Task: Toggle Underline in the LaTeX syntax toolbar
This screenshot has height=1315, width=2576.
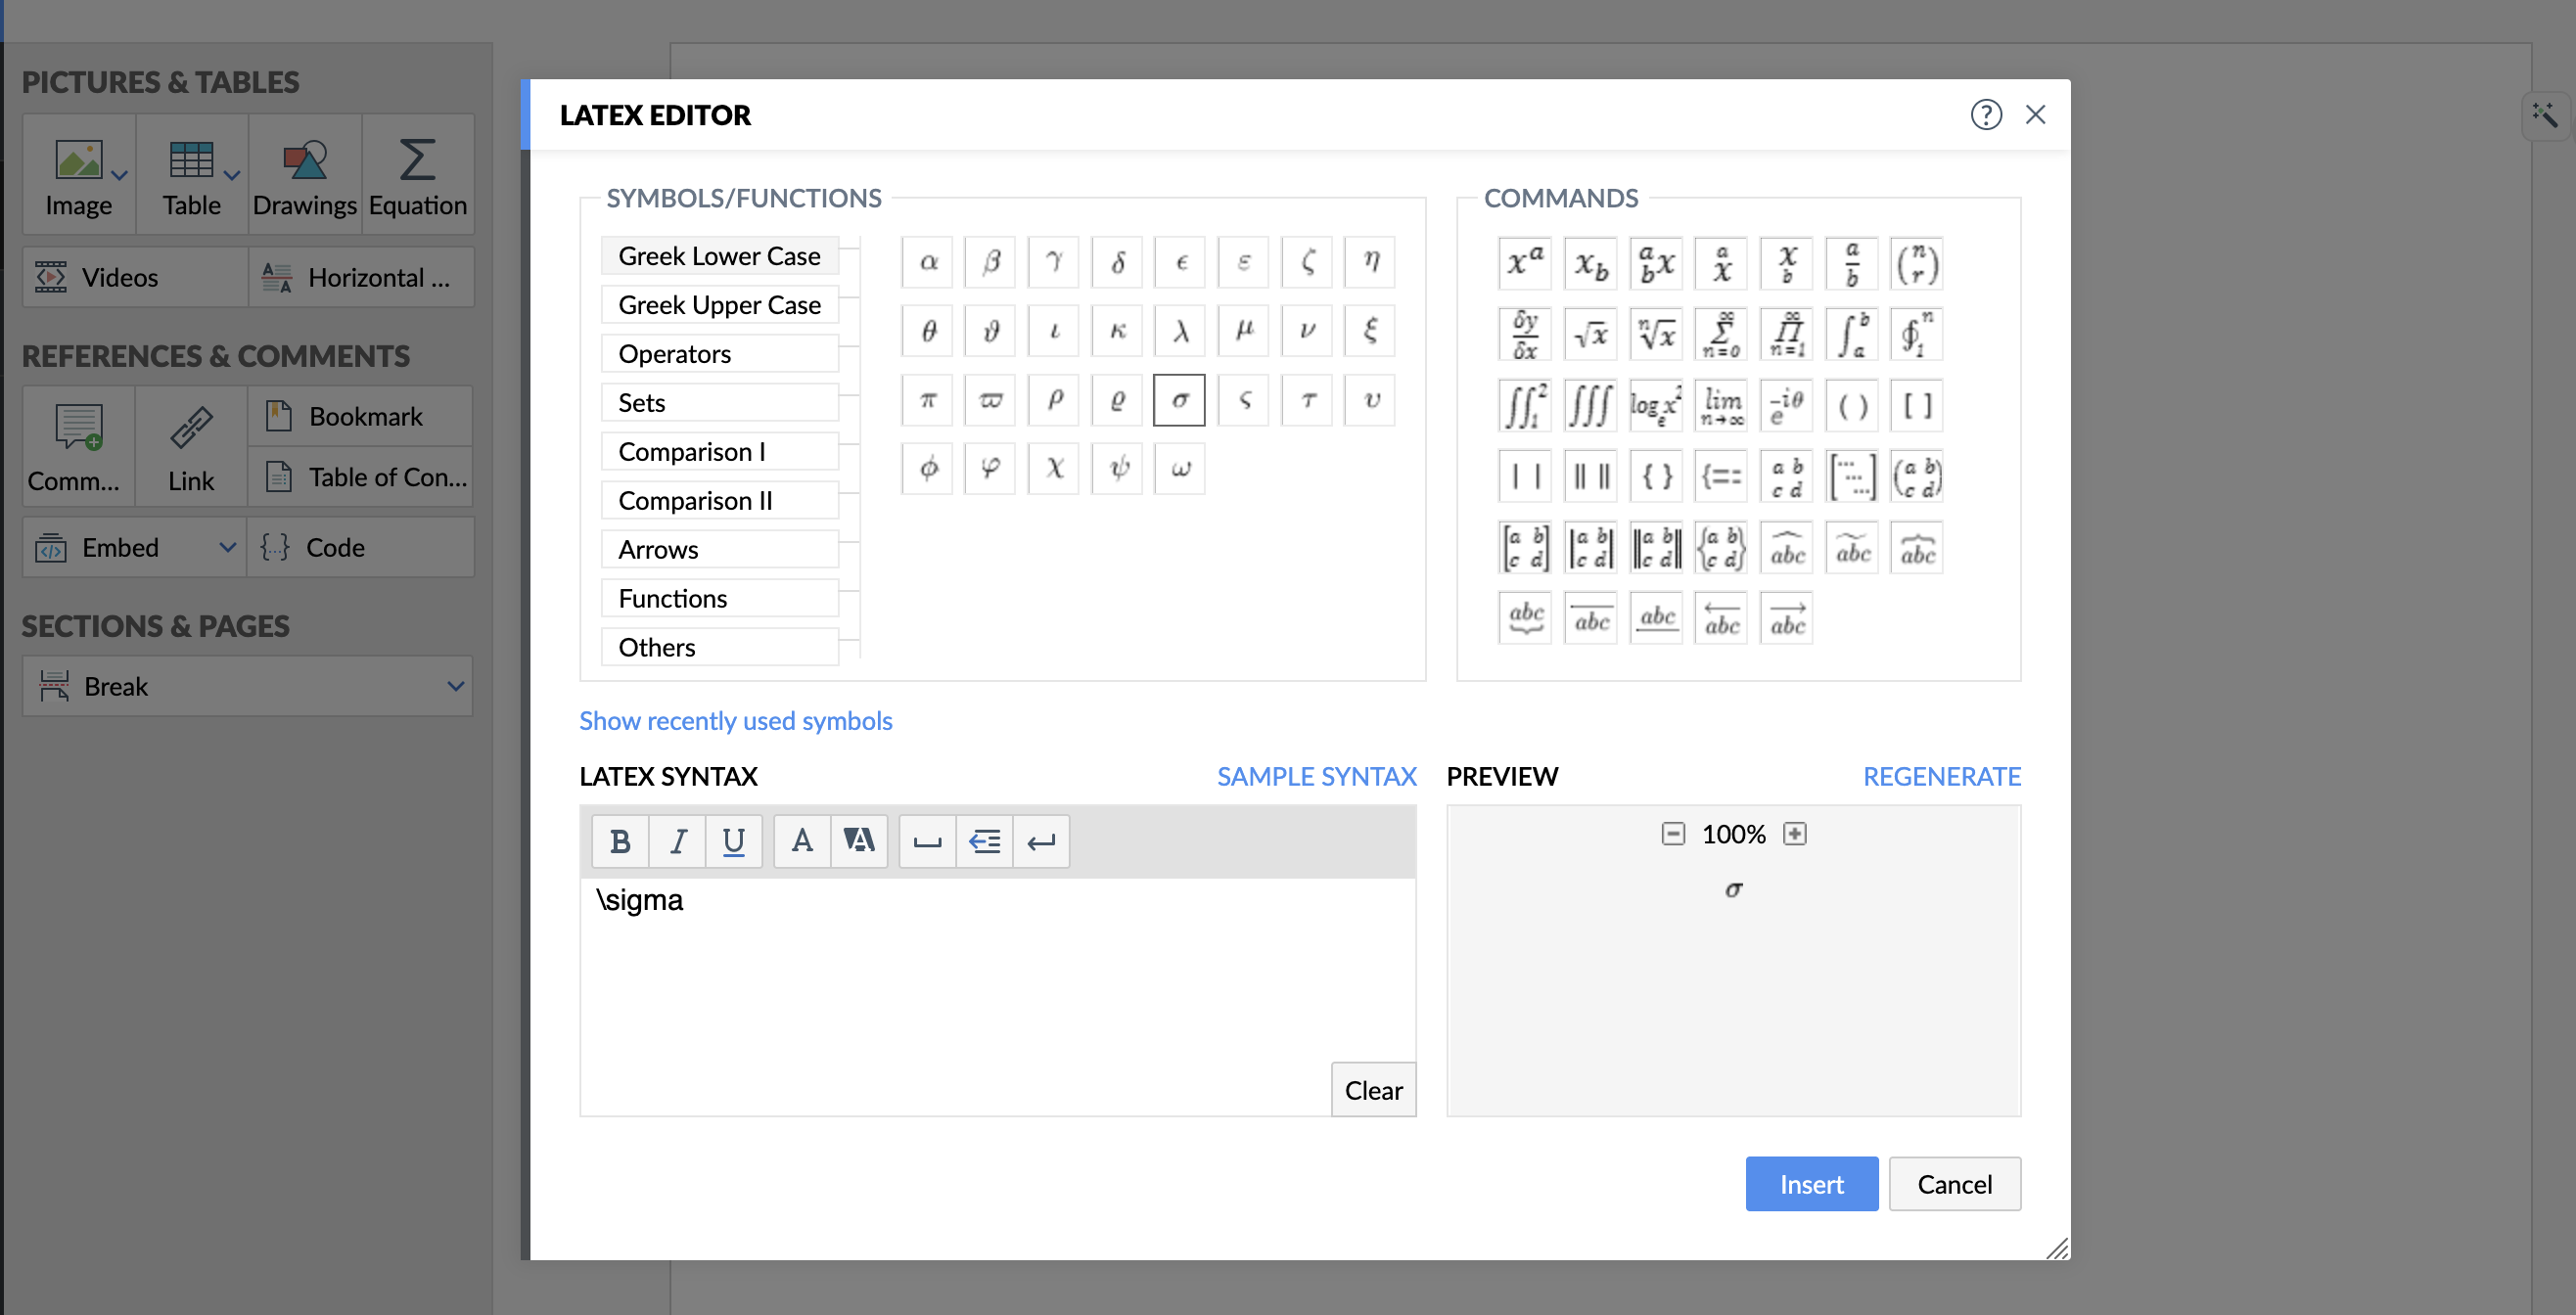Action: point(733,841)
